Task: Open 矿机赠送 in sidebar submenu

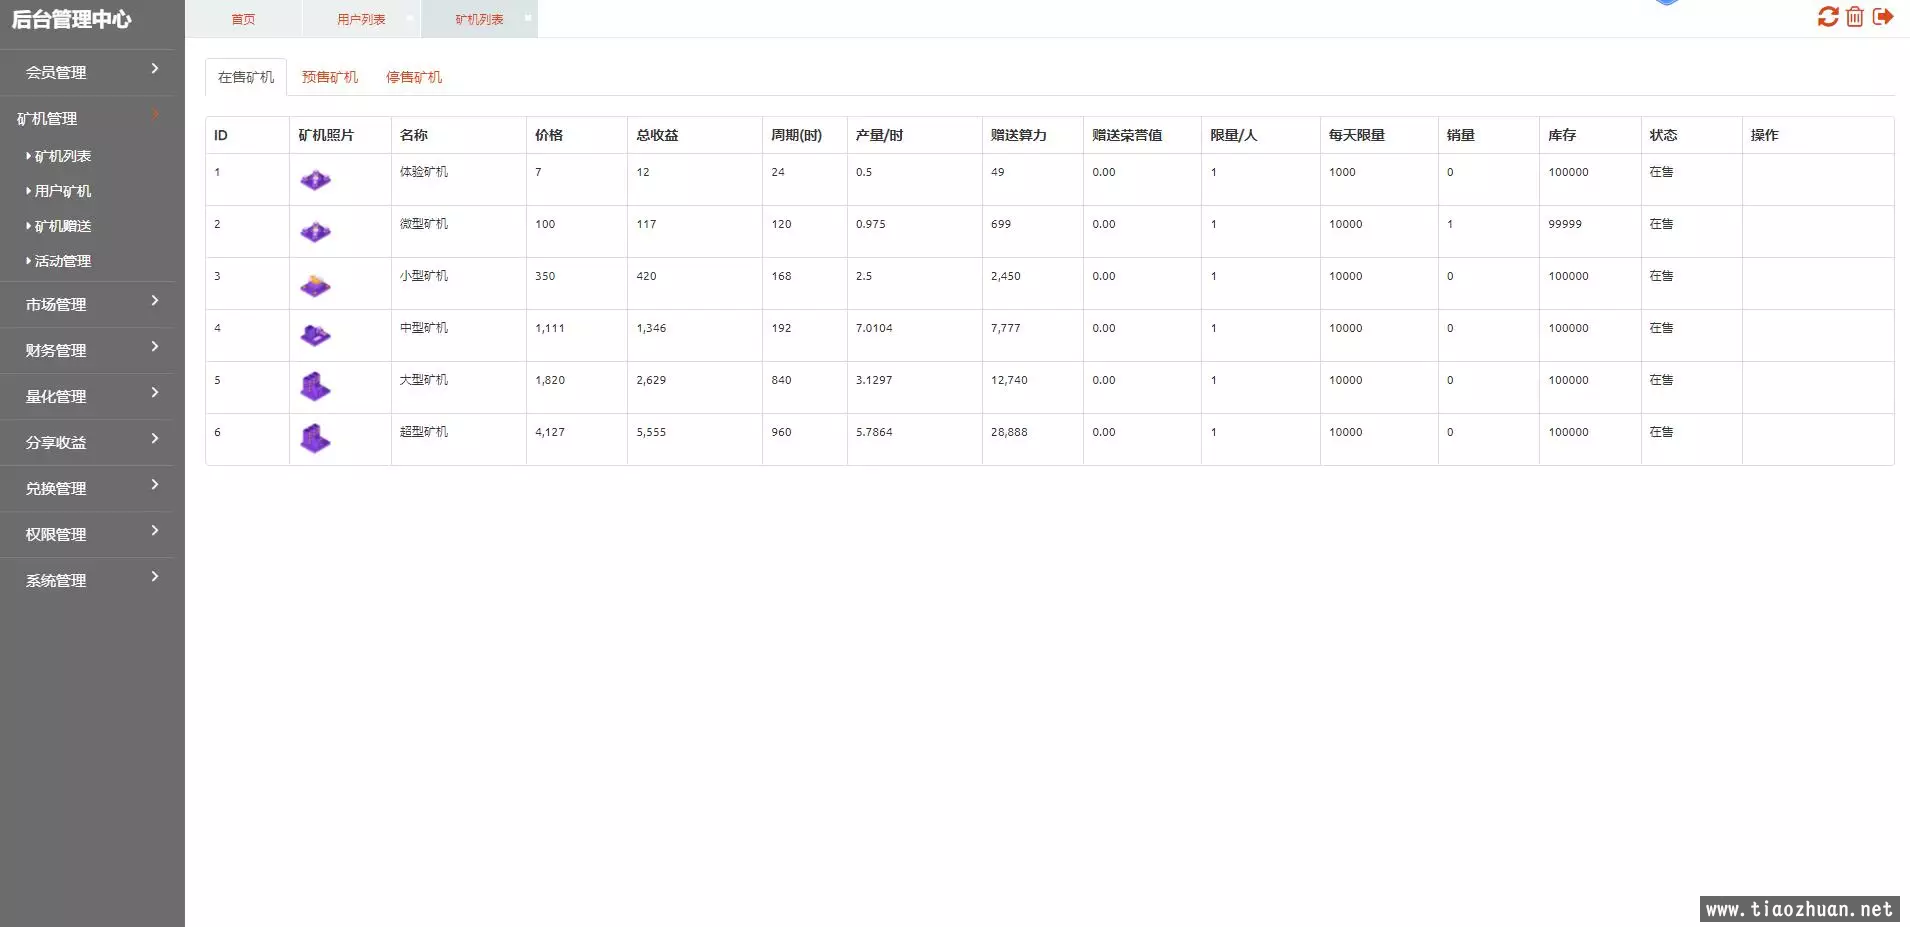Action: 62,226
